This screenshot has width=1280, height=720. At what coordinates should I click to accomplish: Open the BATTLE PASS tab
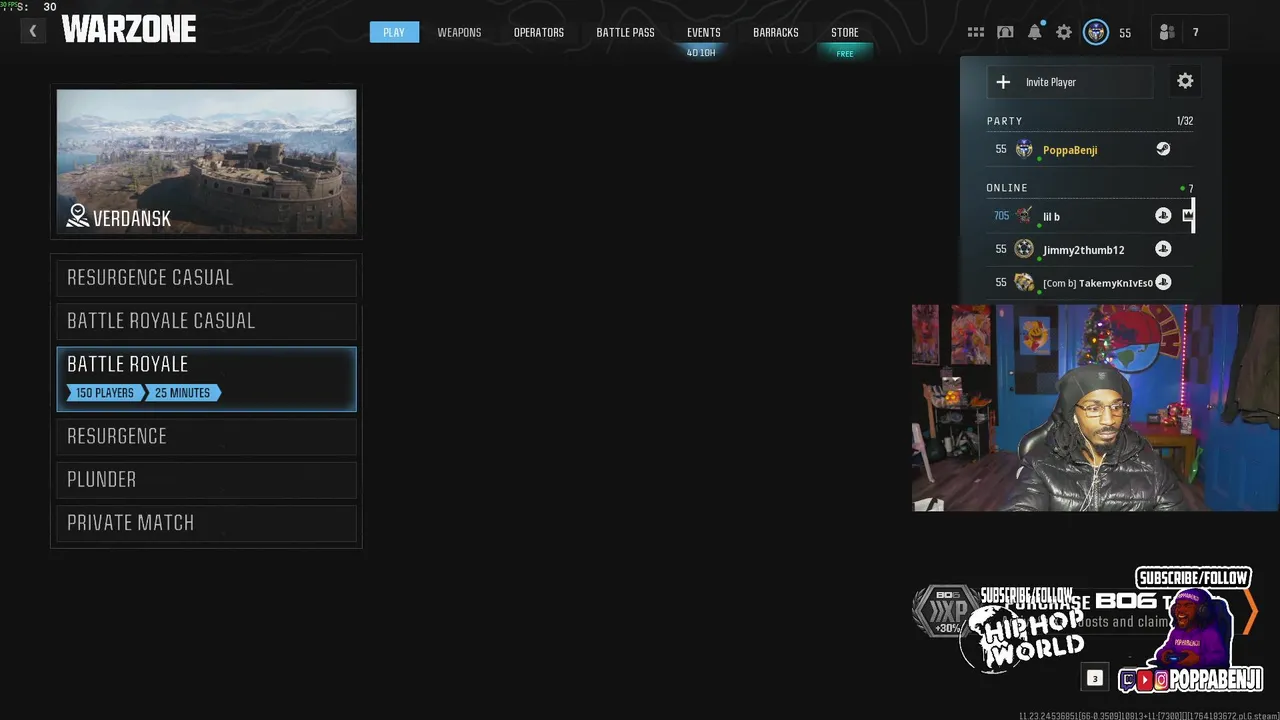pyautogui.click(x=625, y=32)
